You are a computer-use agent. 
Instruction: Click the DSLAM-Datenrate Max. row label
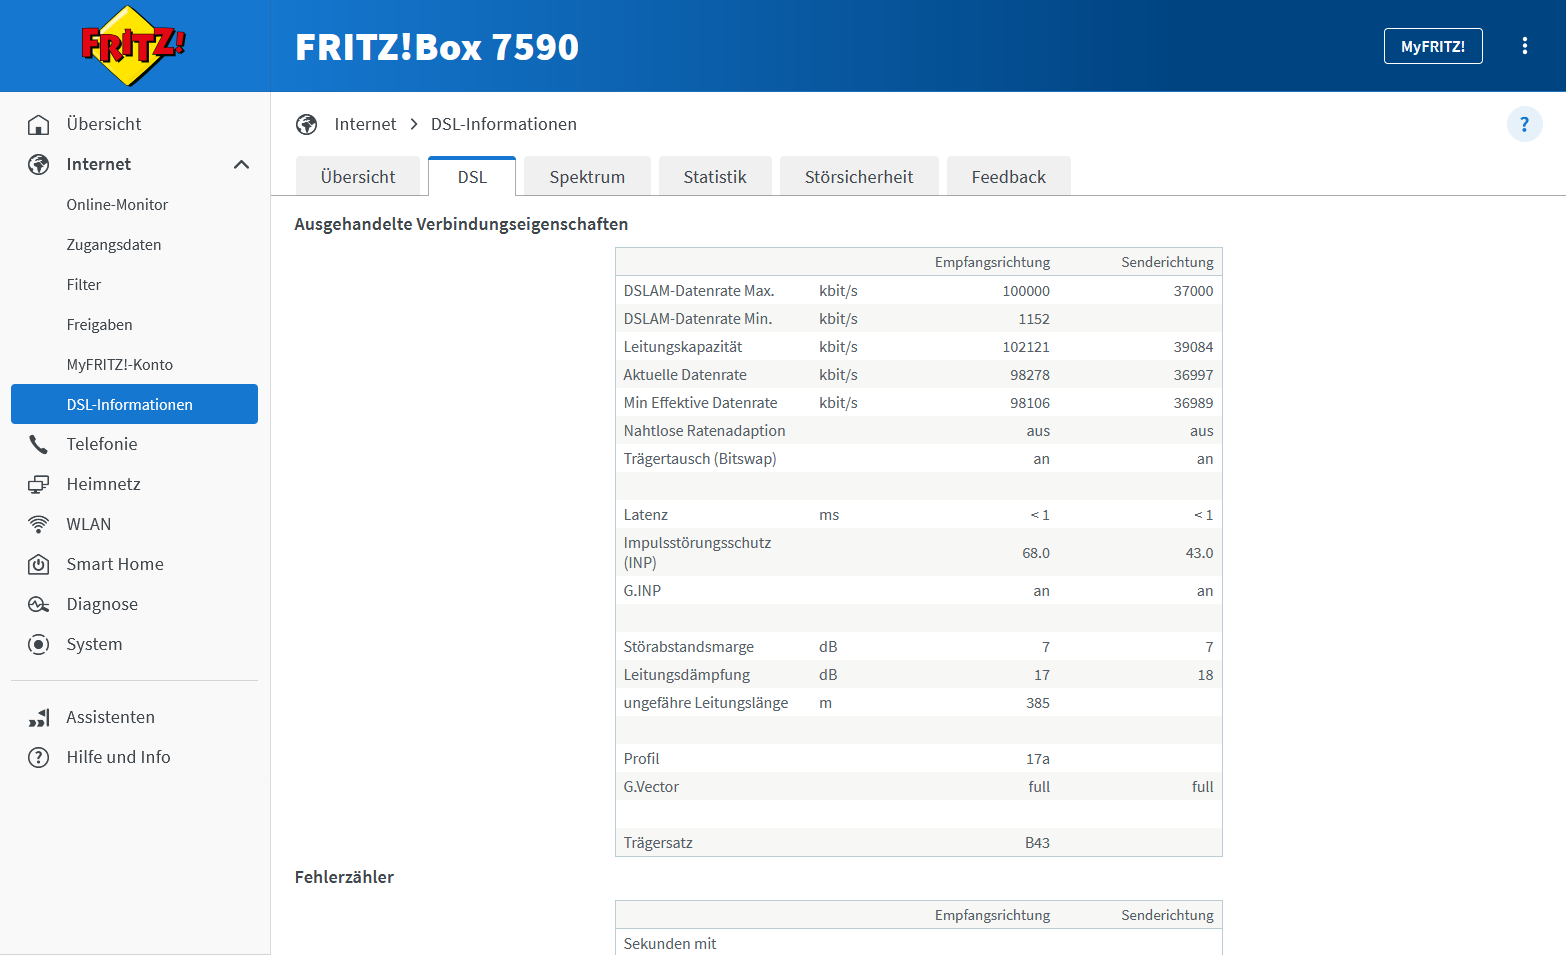(699, 291)
